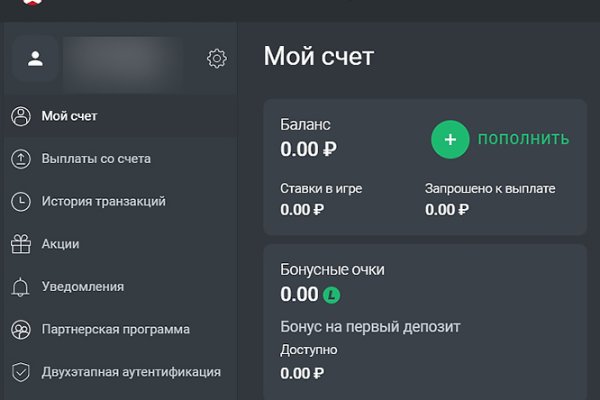600x400 pixels.
Task: Select Акции in the sidebar
Action: pos(60,244)
